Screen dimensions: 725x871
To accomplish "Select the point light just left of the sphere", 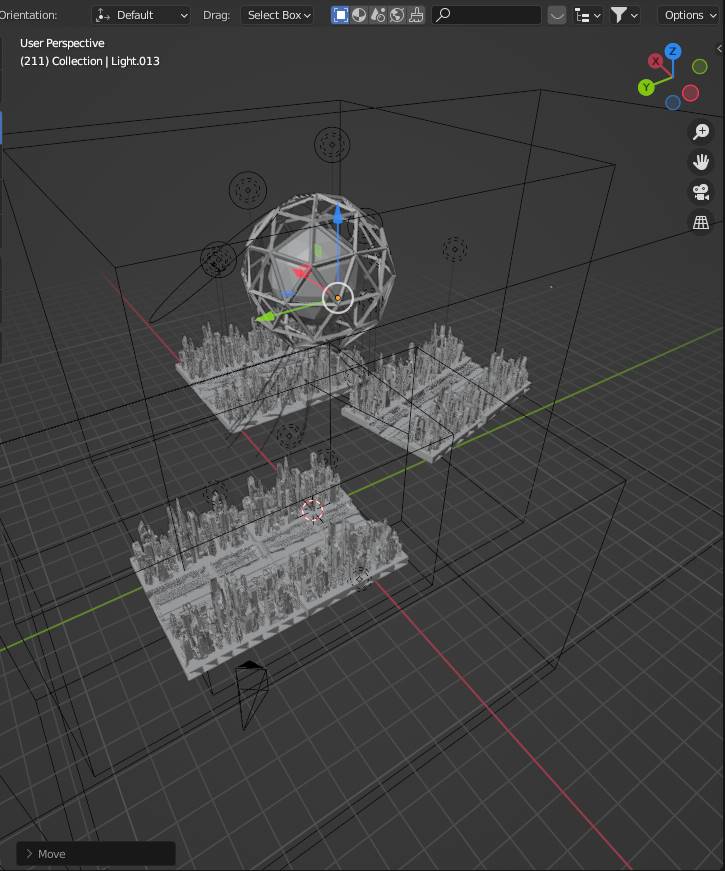I will click(x=218, y=259).
